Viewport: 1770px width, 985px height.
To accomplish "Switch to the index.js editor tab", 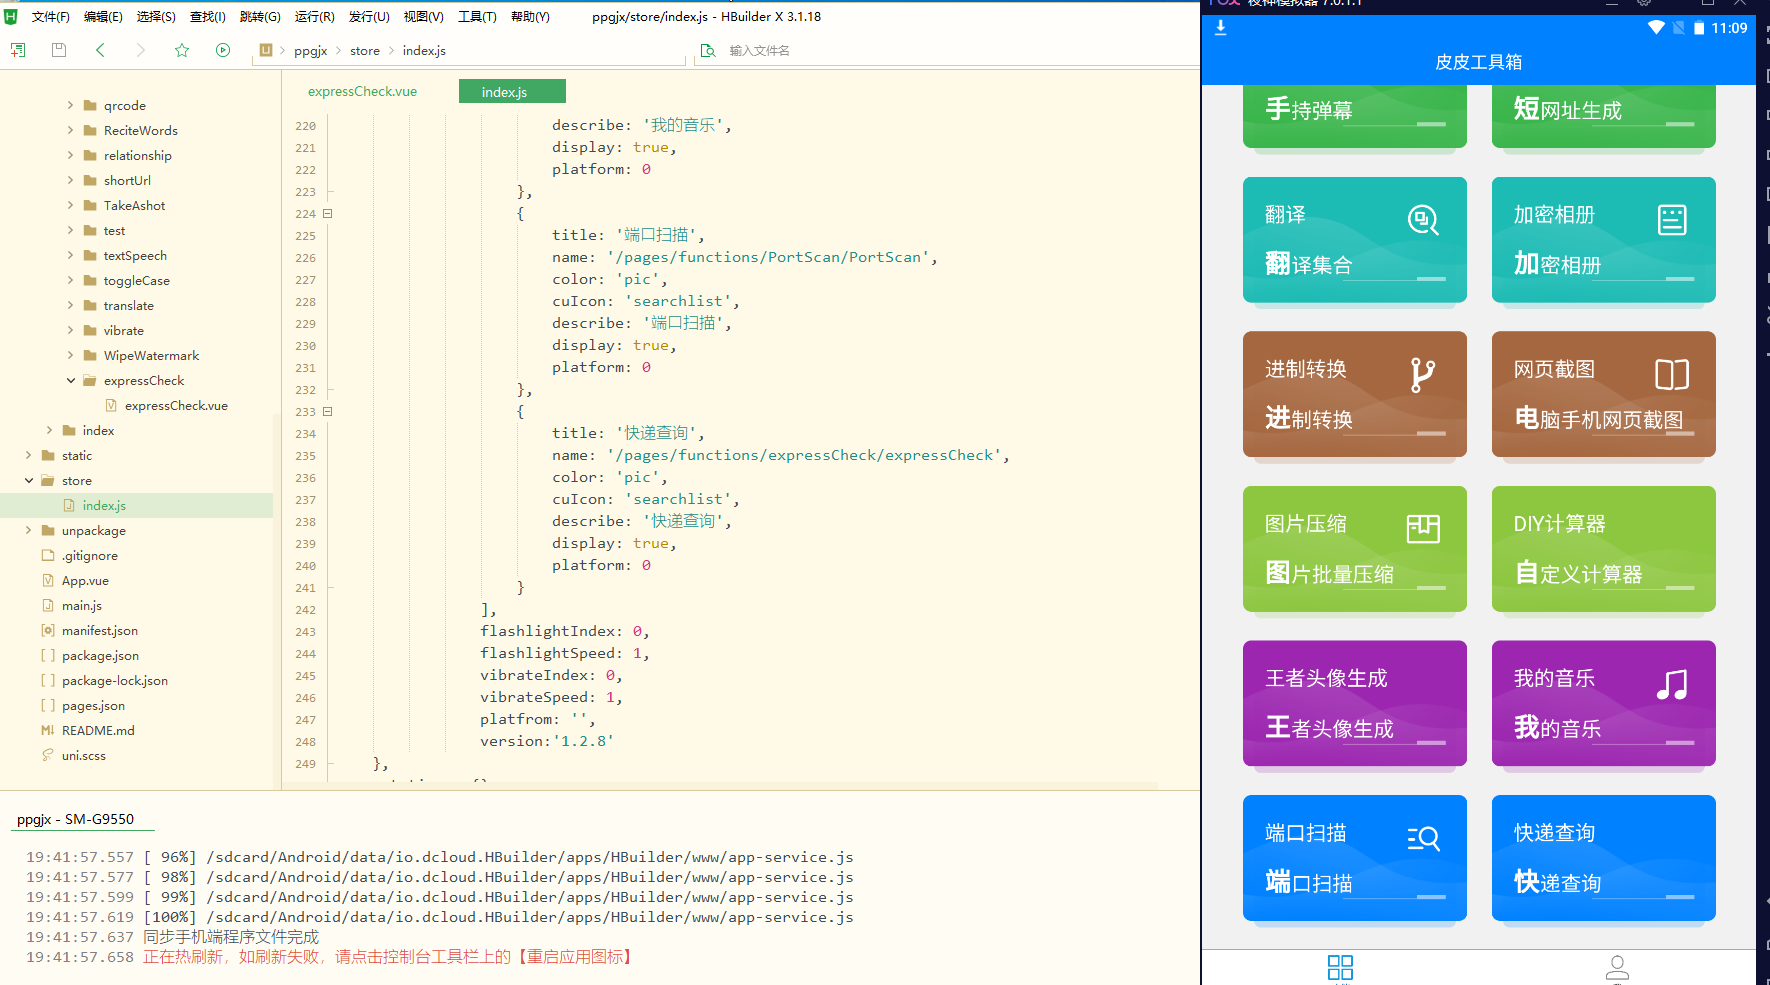I will 512,91.
